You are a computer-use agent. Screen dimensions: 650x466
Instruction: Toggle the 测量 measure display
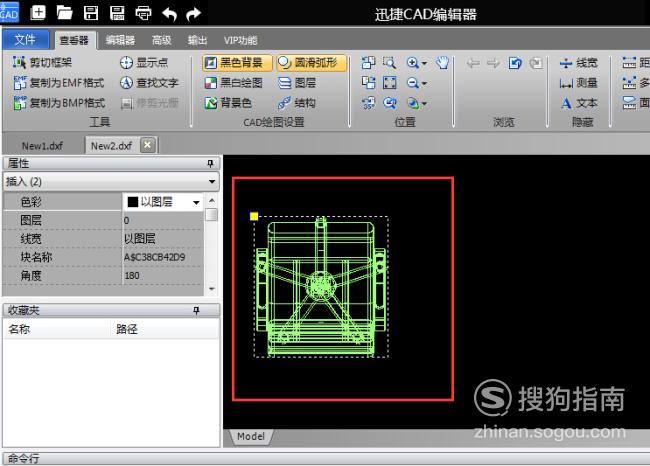578,83
